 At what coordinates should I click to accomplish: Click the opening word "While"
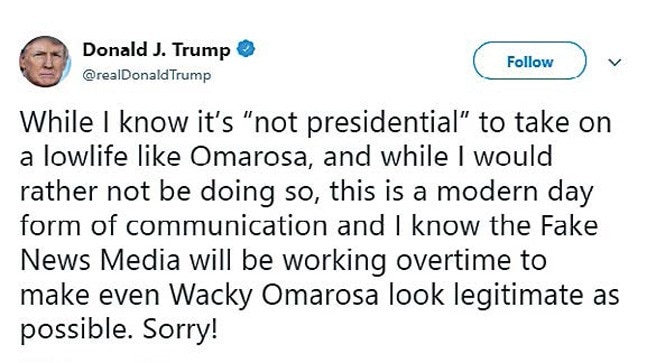coord(57,123)
